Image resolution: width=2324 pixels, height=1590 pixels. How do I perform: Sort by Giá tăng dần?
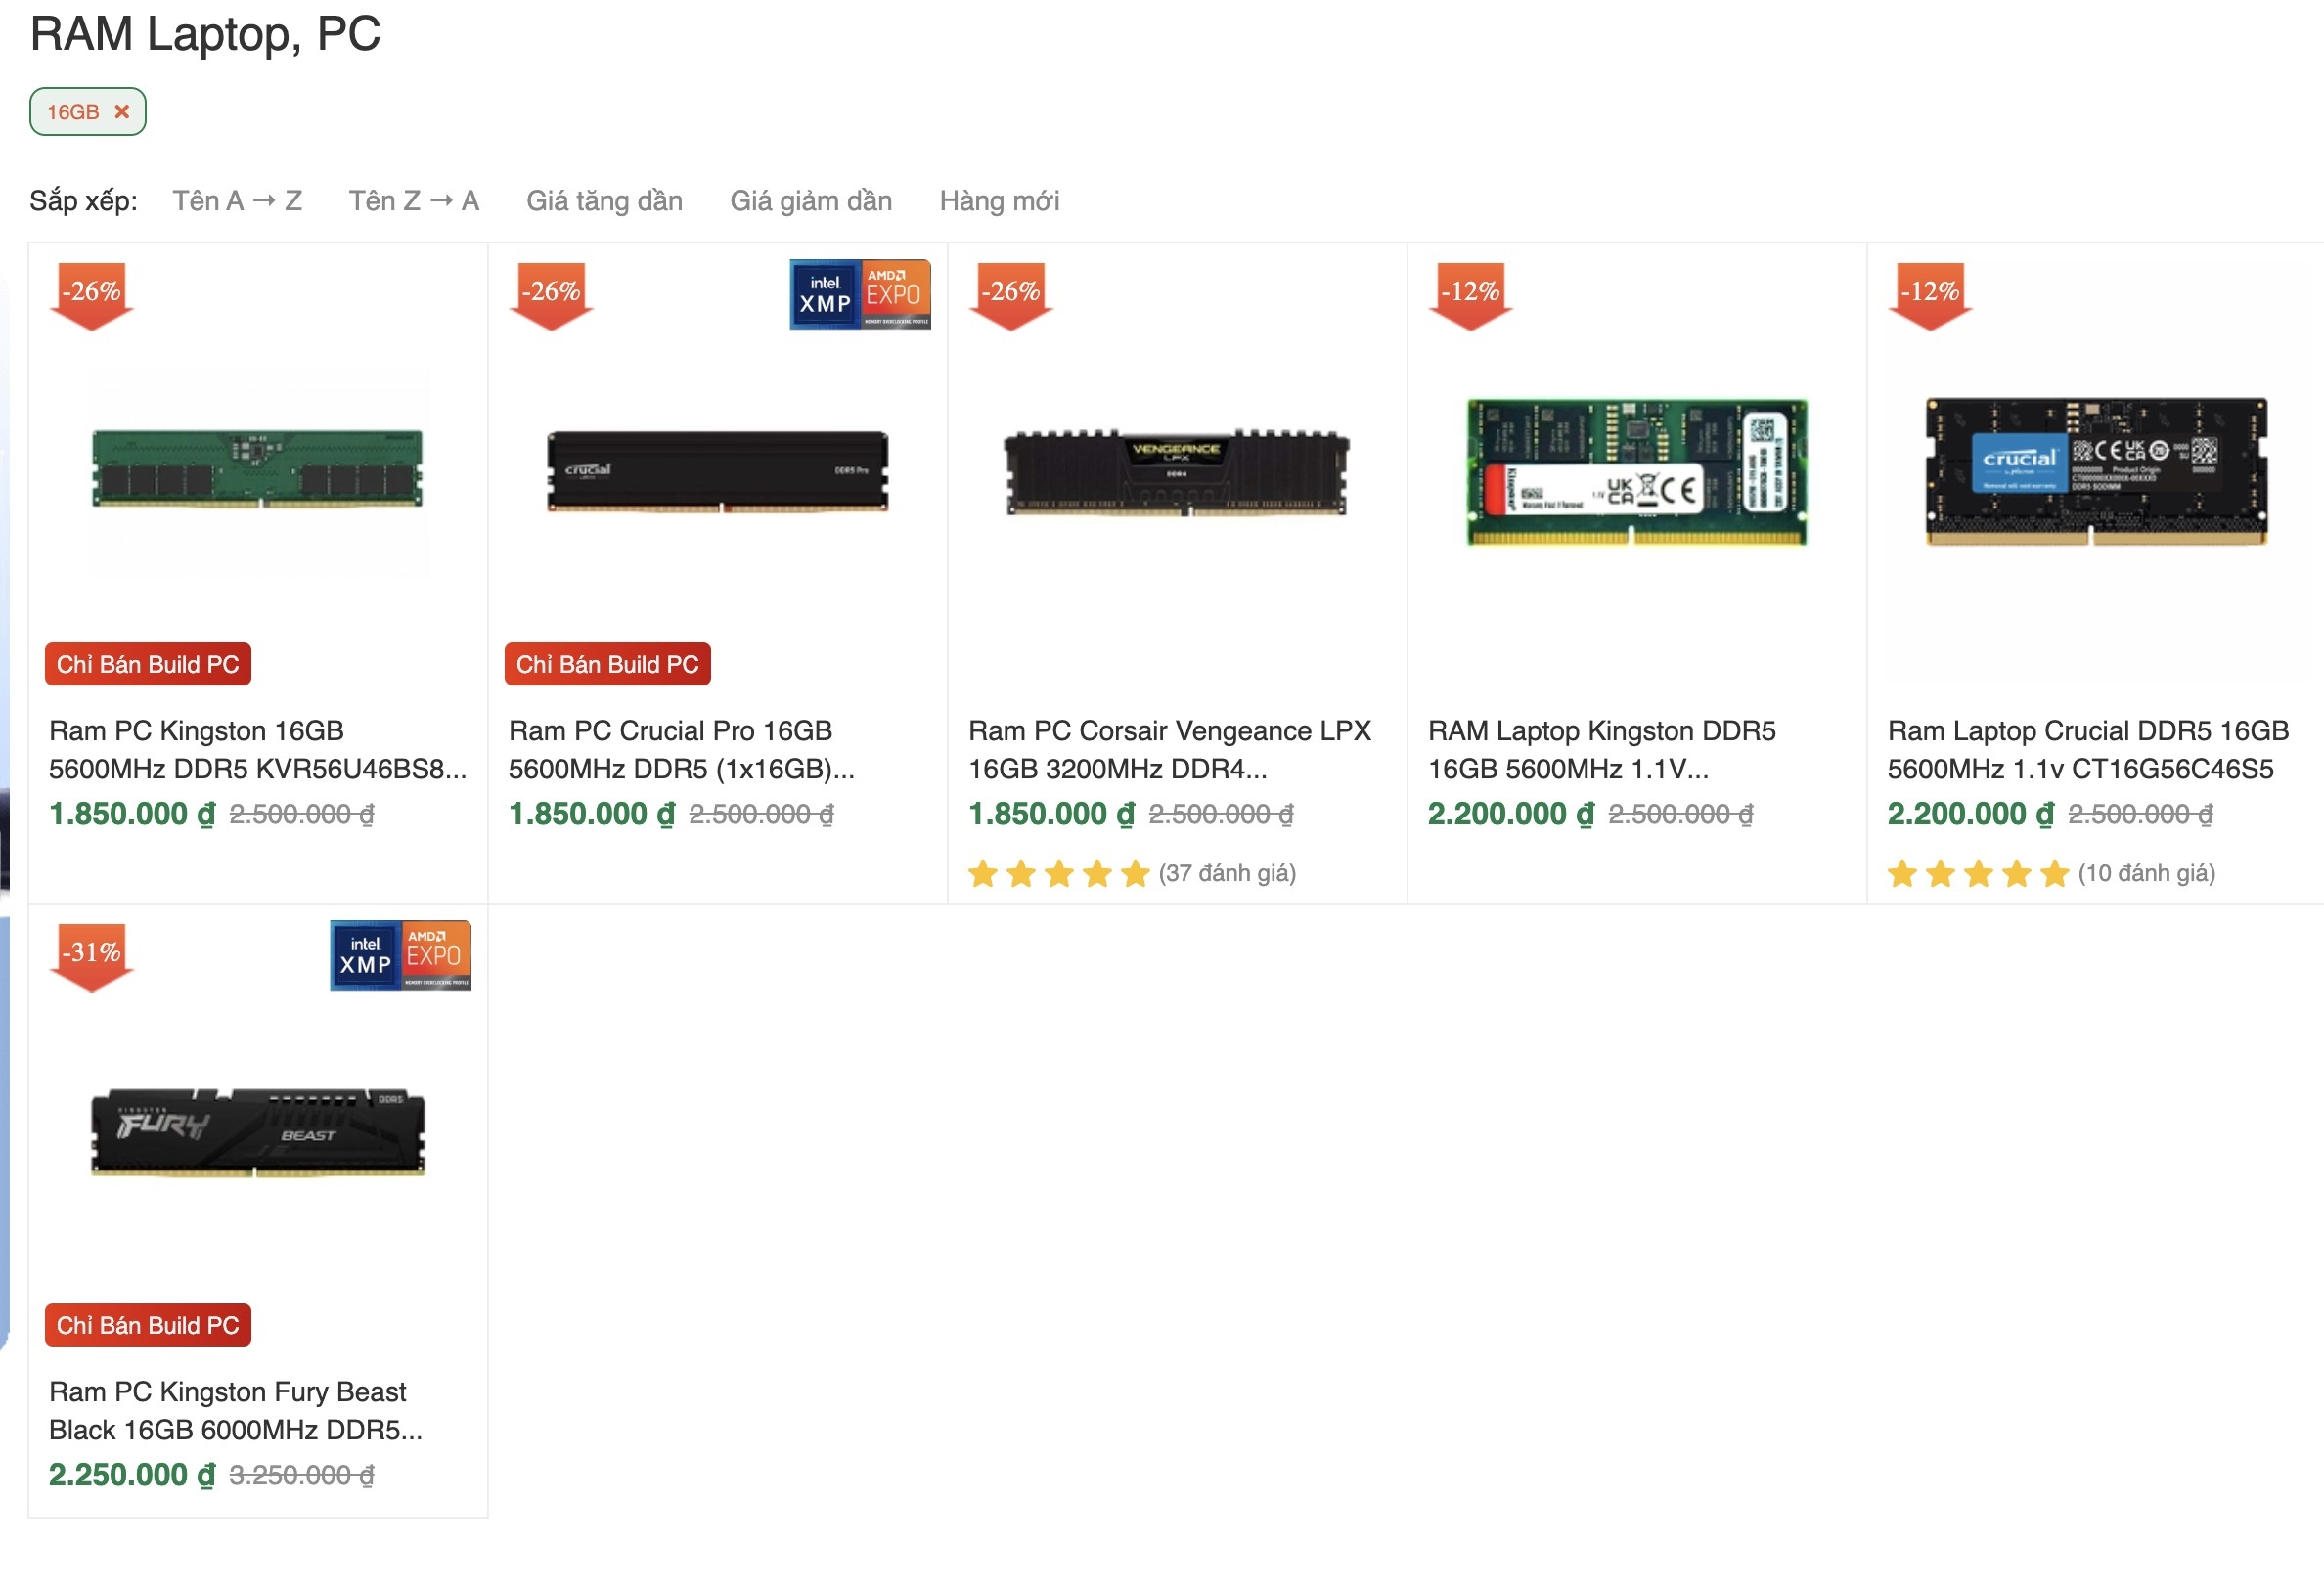604,201
